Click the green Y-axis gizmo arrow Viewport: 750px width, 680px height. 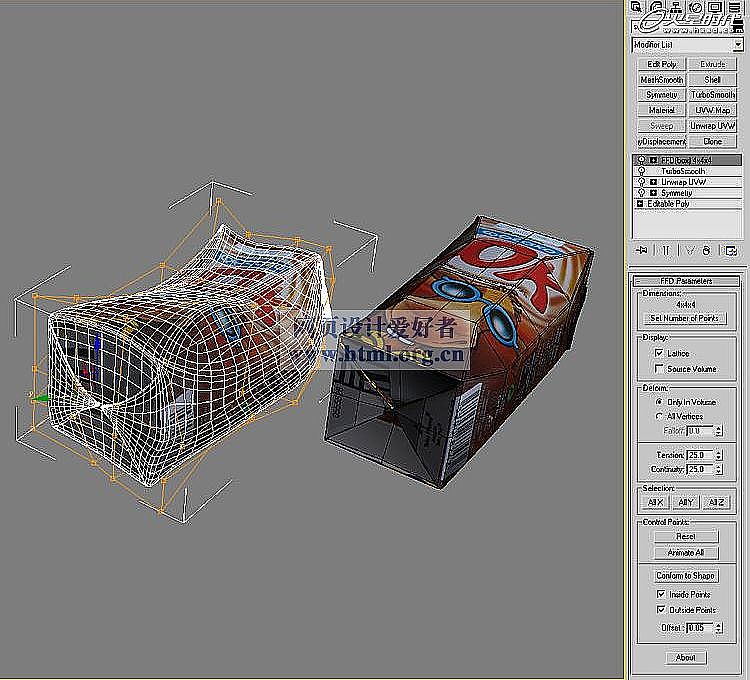39,397
